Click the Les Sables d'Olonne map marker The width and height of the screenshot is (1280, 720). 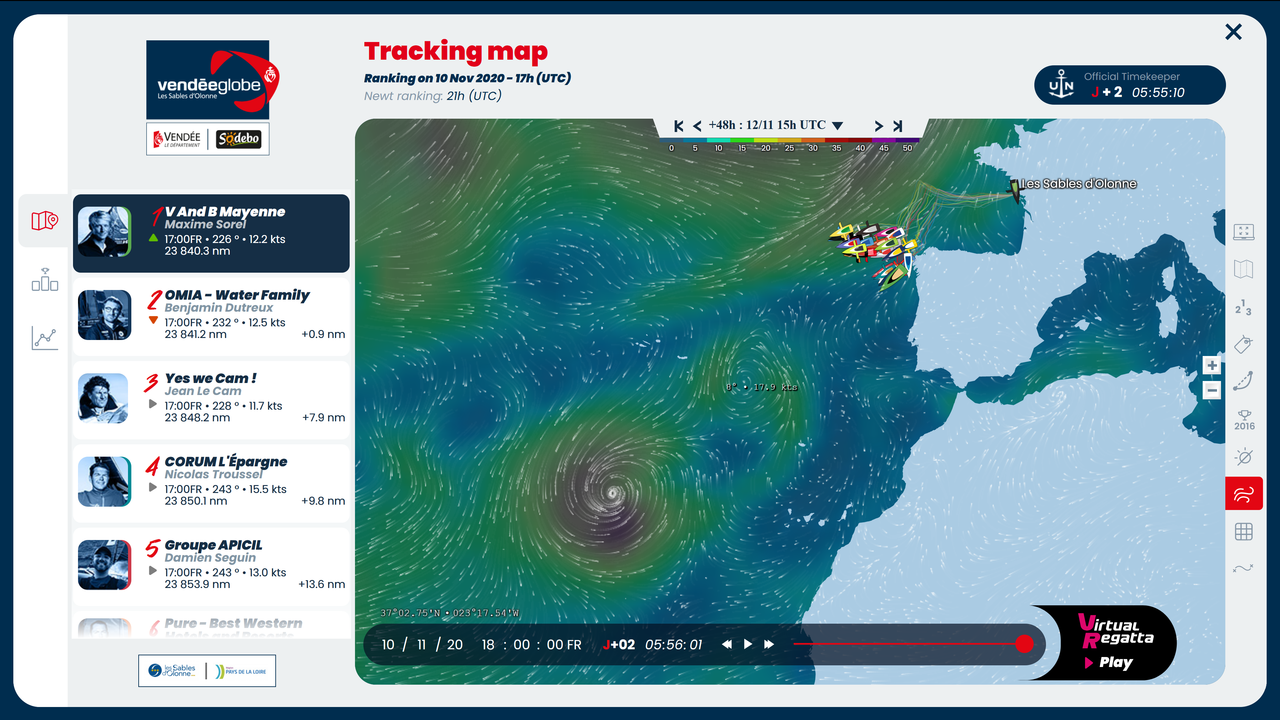1017,189
